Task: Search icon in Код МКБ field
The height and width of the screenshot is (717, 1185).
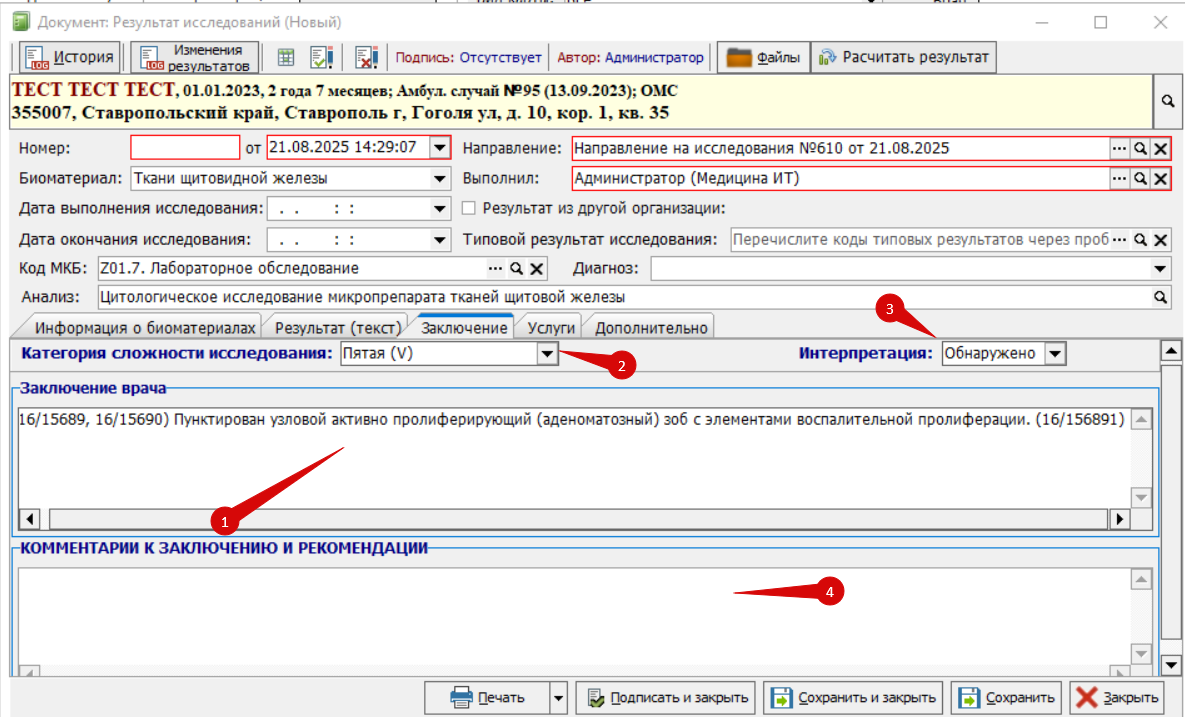Action: [x=516, y=269]
